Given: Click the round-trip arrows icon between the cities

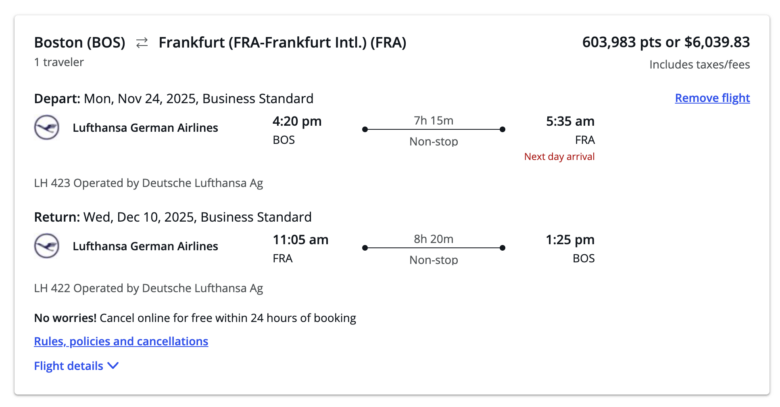Looking at the screenshot, I should coord(142,43).
